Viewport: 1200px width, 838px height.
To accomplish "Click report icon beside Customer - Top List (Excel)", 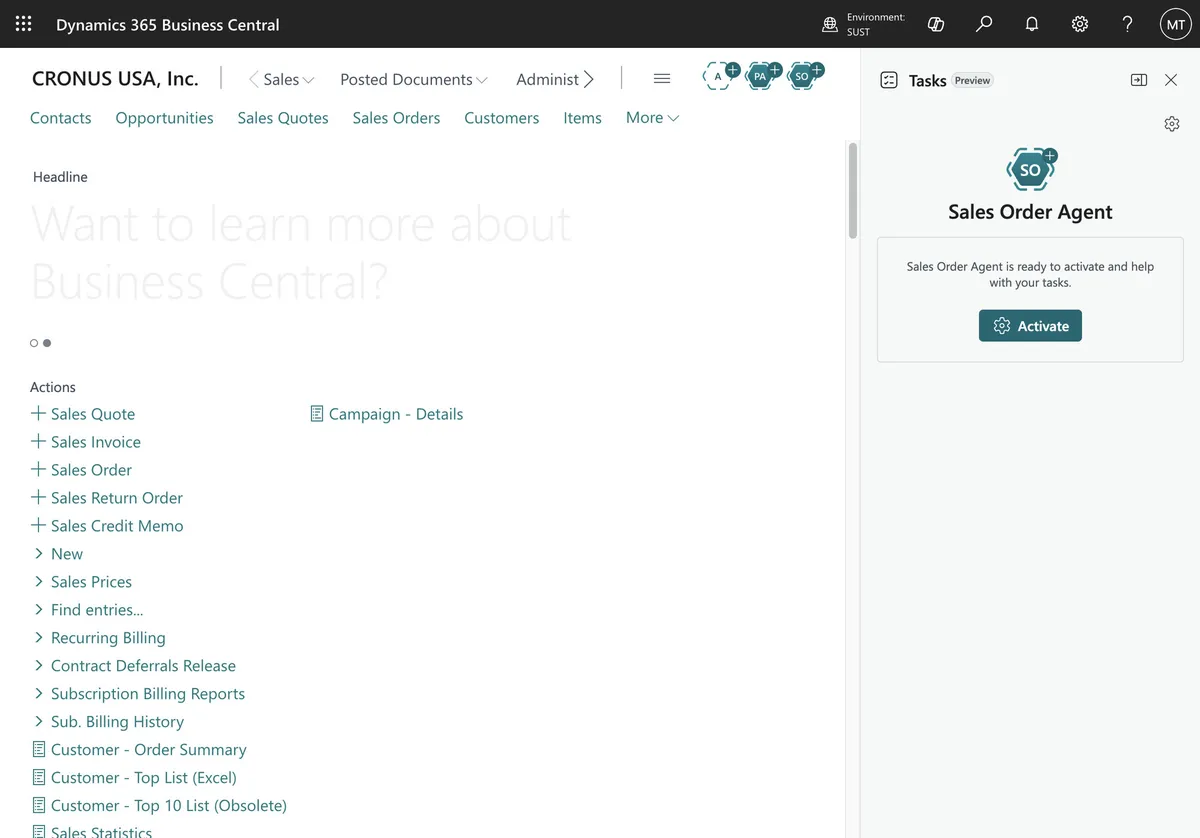I will [x=39, y=777].
